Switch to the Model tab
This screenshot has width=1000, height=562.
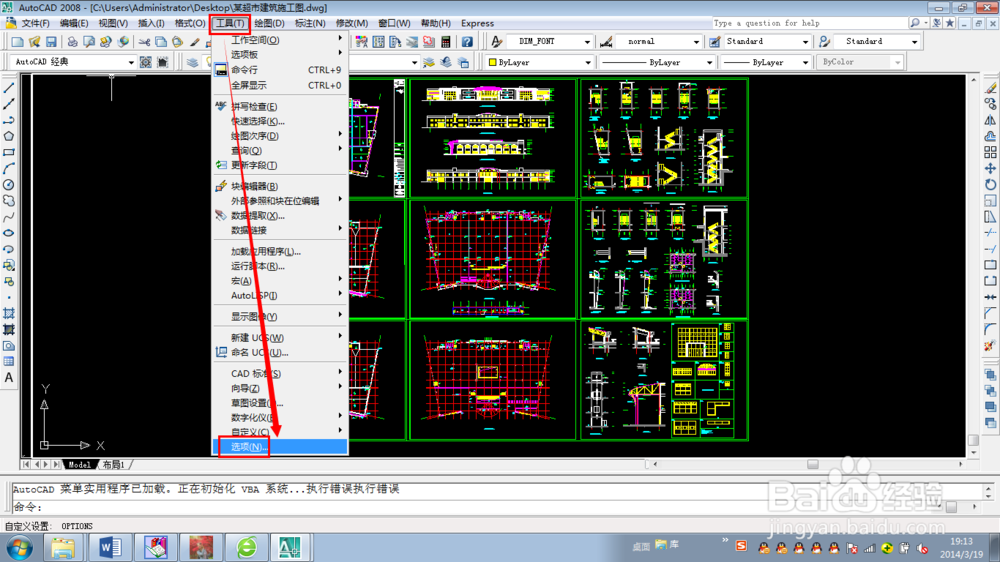80,464
